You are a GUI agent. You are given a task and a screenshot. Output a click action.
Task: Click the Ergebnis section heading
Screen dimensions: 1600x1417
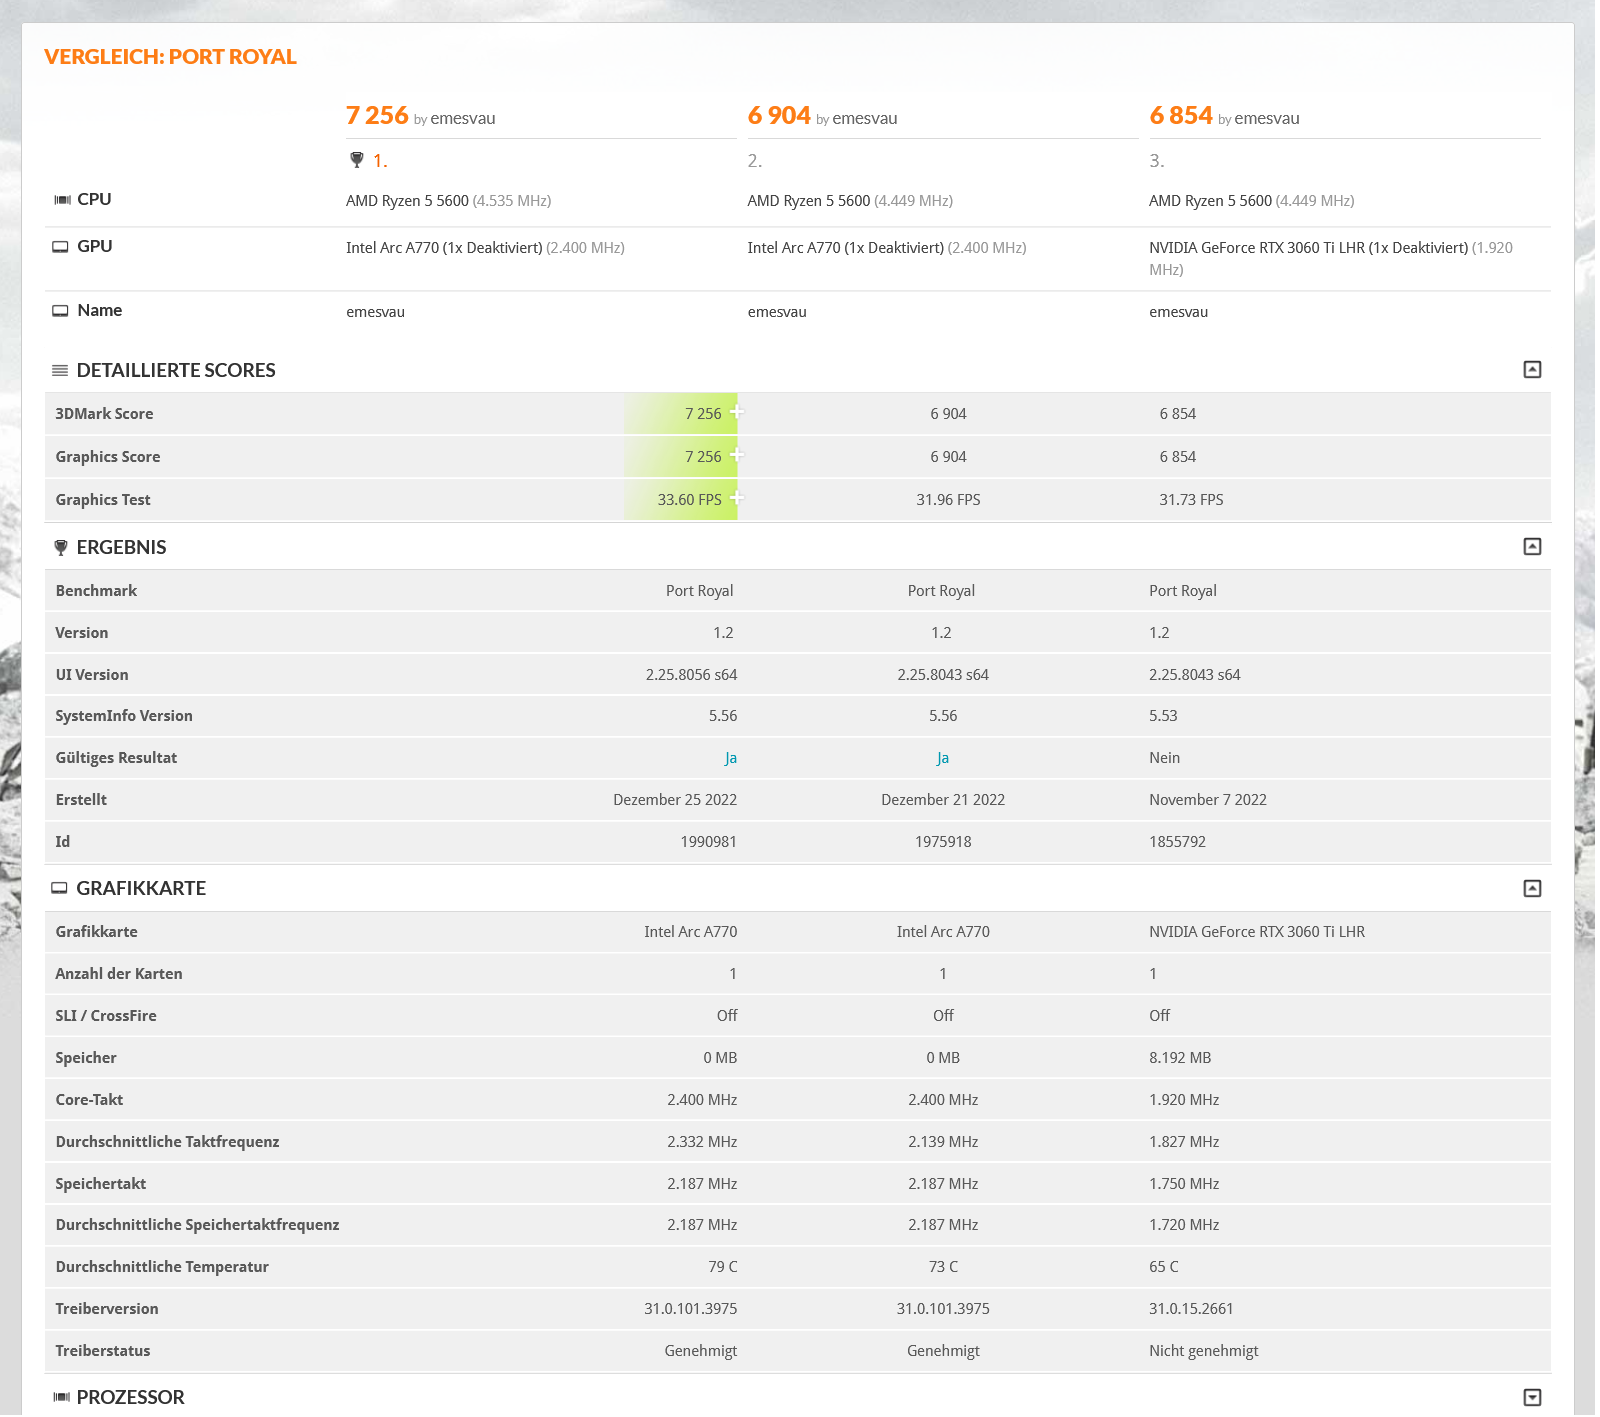click(122, 548)
